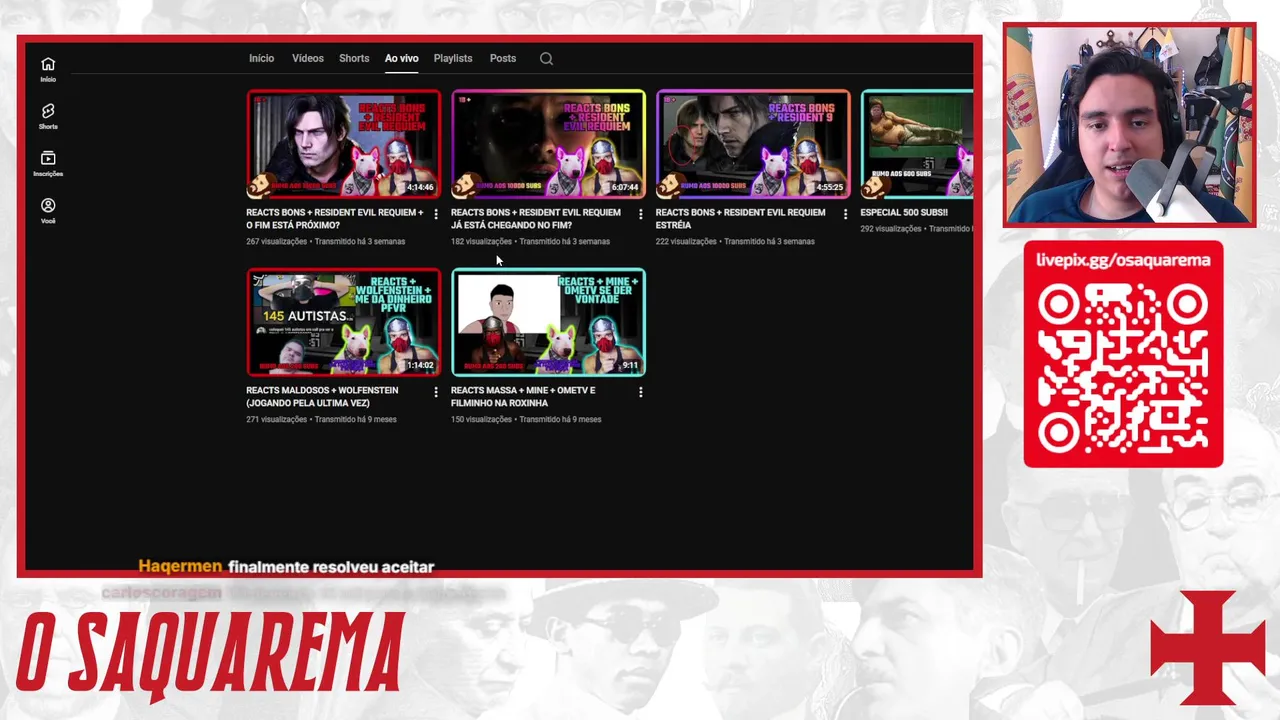Click the streamer webcam overlay
This screenshot has height=720, width=1280.
pos(1129,125)
